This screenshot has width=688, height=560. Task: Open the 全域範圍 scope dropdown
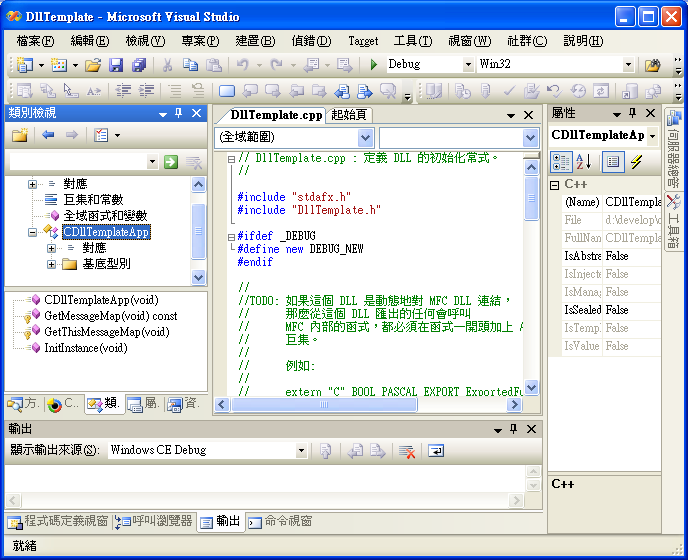point(365,138)
